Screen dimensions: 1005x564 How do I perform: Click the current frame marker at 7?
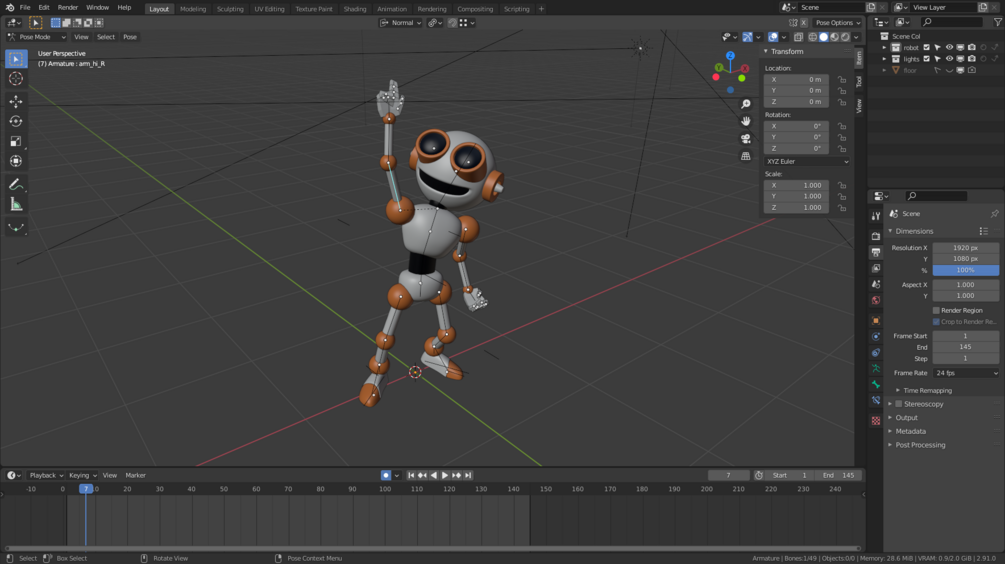[x=86, y=489]
